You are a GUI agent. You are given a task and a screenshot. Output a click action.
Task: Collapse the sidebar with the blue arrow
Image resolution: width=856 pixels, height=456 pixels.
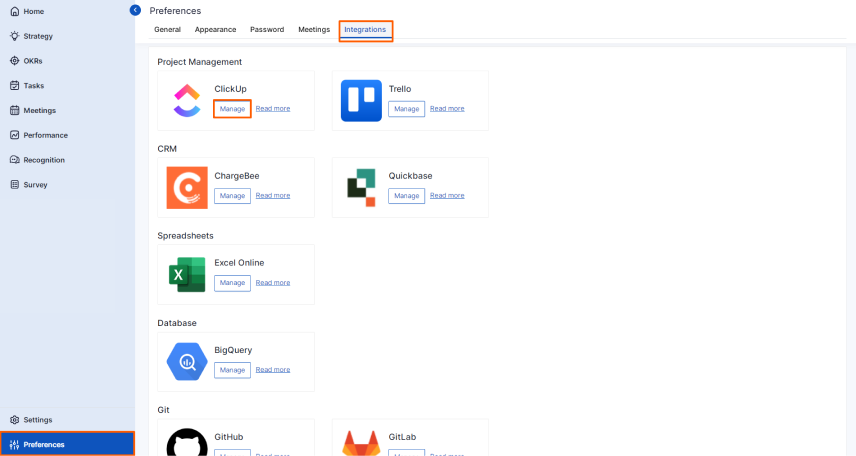[x=135, y=10]
